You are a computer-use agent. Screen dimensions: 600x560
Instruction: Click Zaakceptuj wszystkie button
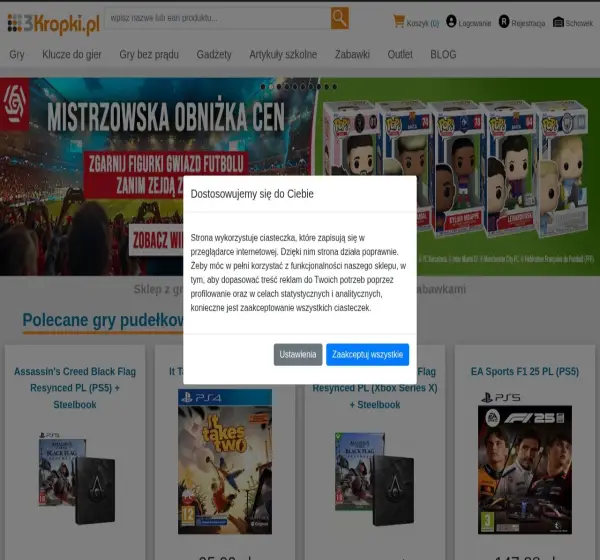coord(367,354)
